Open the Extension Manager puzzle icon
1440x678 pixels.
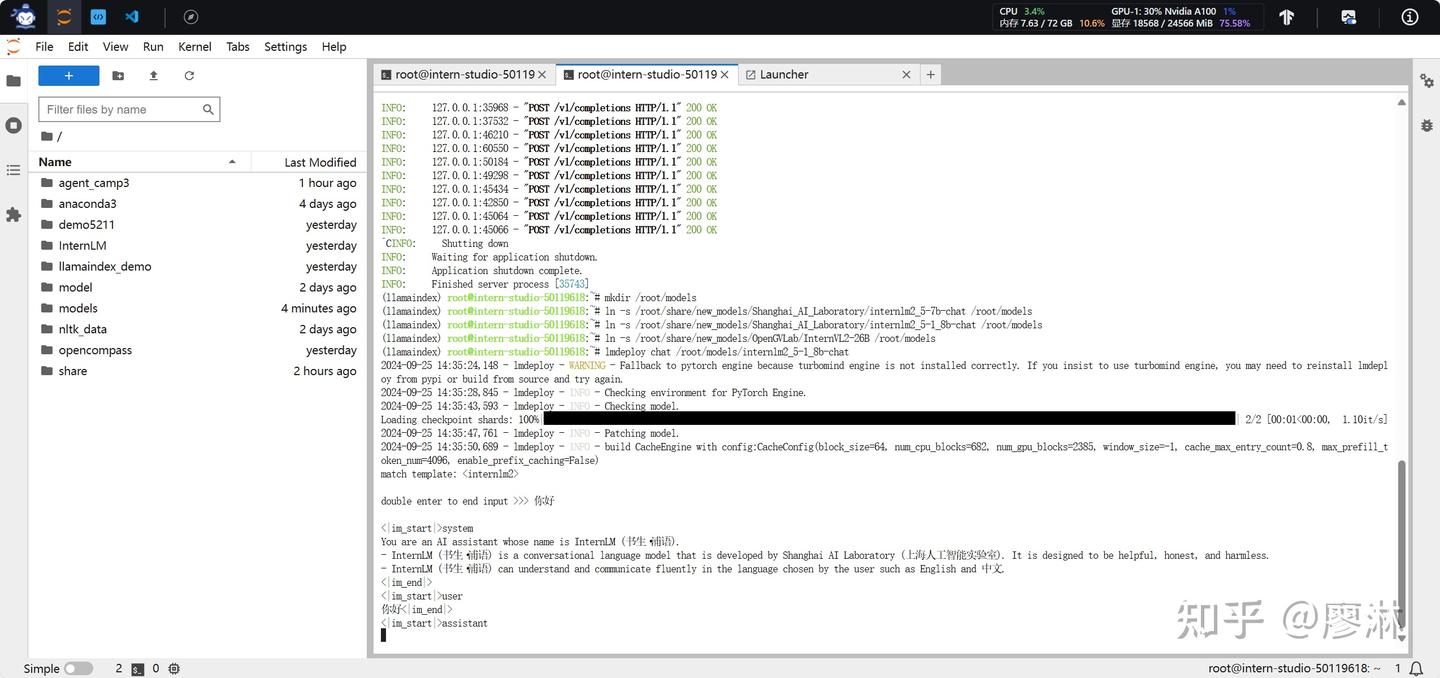coord(14,214)
